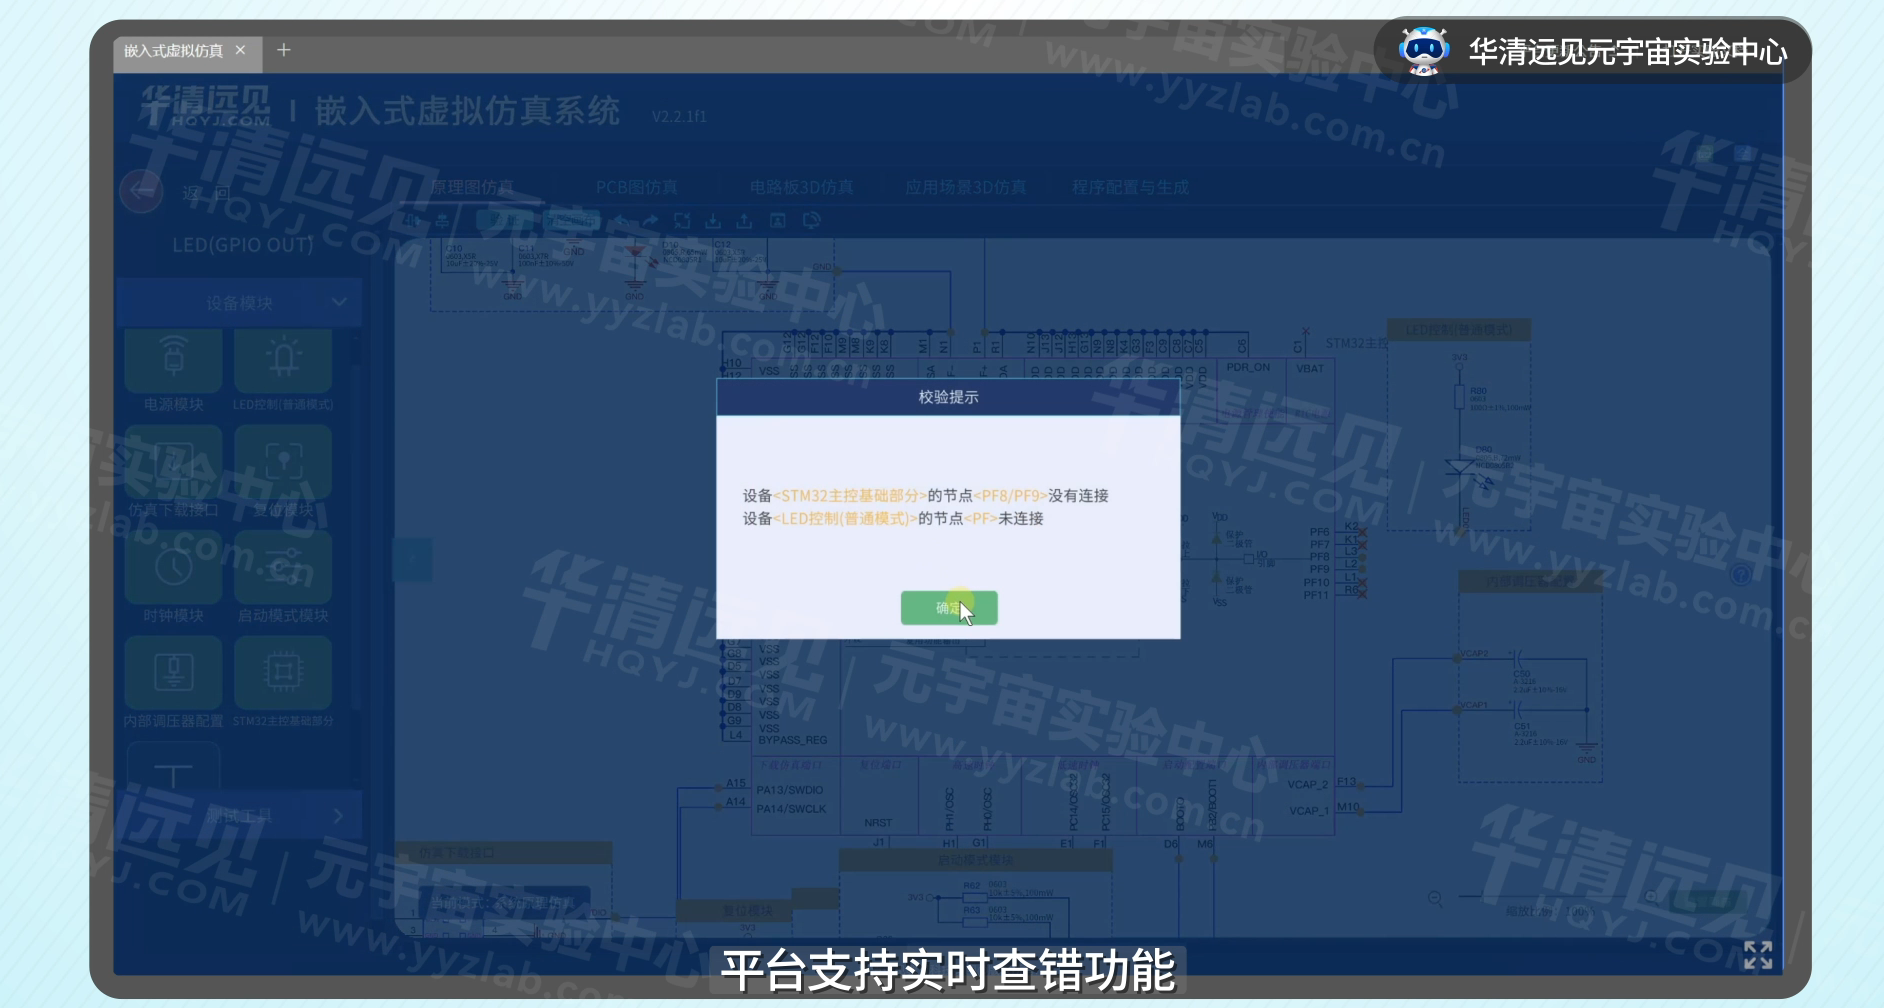
Task: Select the 仿真下载接口 module icon
Action: [x=174, y=462]
